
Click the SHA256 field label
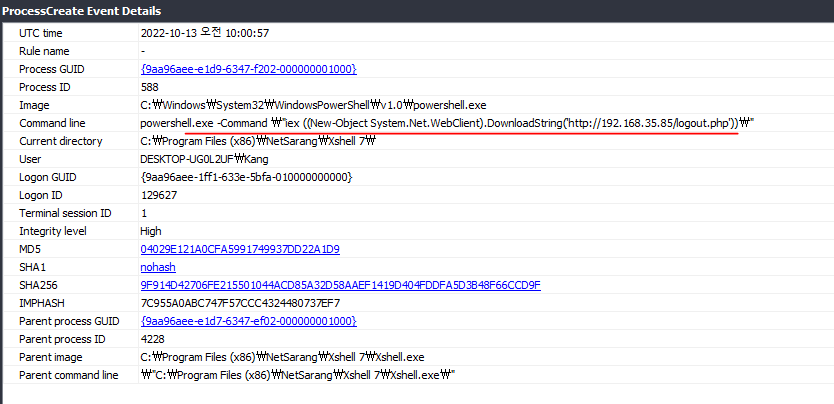tap(38, 285)
